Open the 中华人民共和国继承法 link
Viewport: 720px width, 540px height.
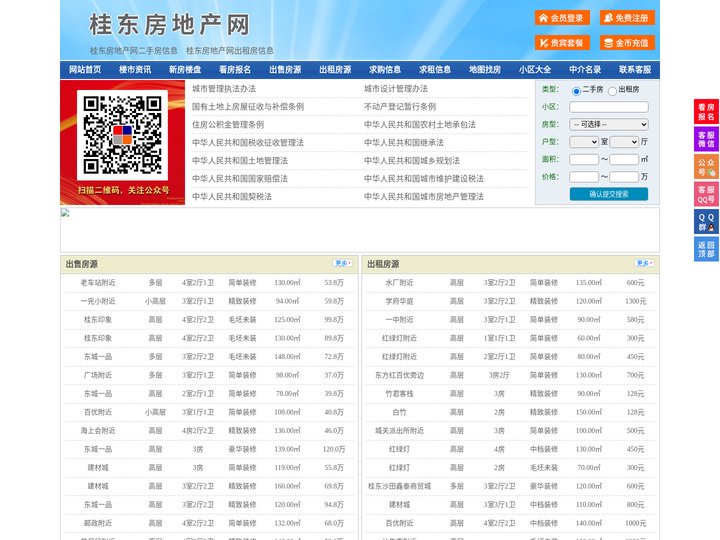point(404,142)
